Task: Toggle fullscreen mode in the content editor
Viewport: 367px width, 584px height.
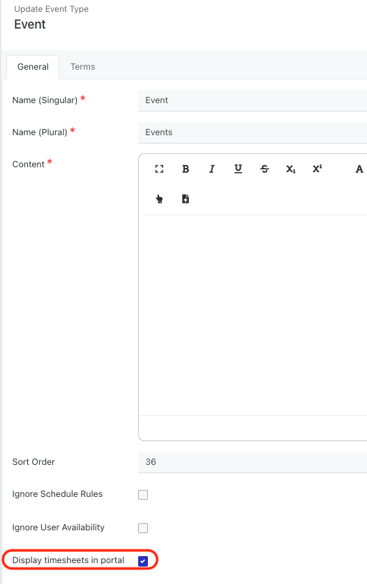Action: tap(159, 169)
